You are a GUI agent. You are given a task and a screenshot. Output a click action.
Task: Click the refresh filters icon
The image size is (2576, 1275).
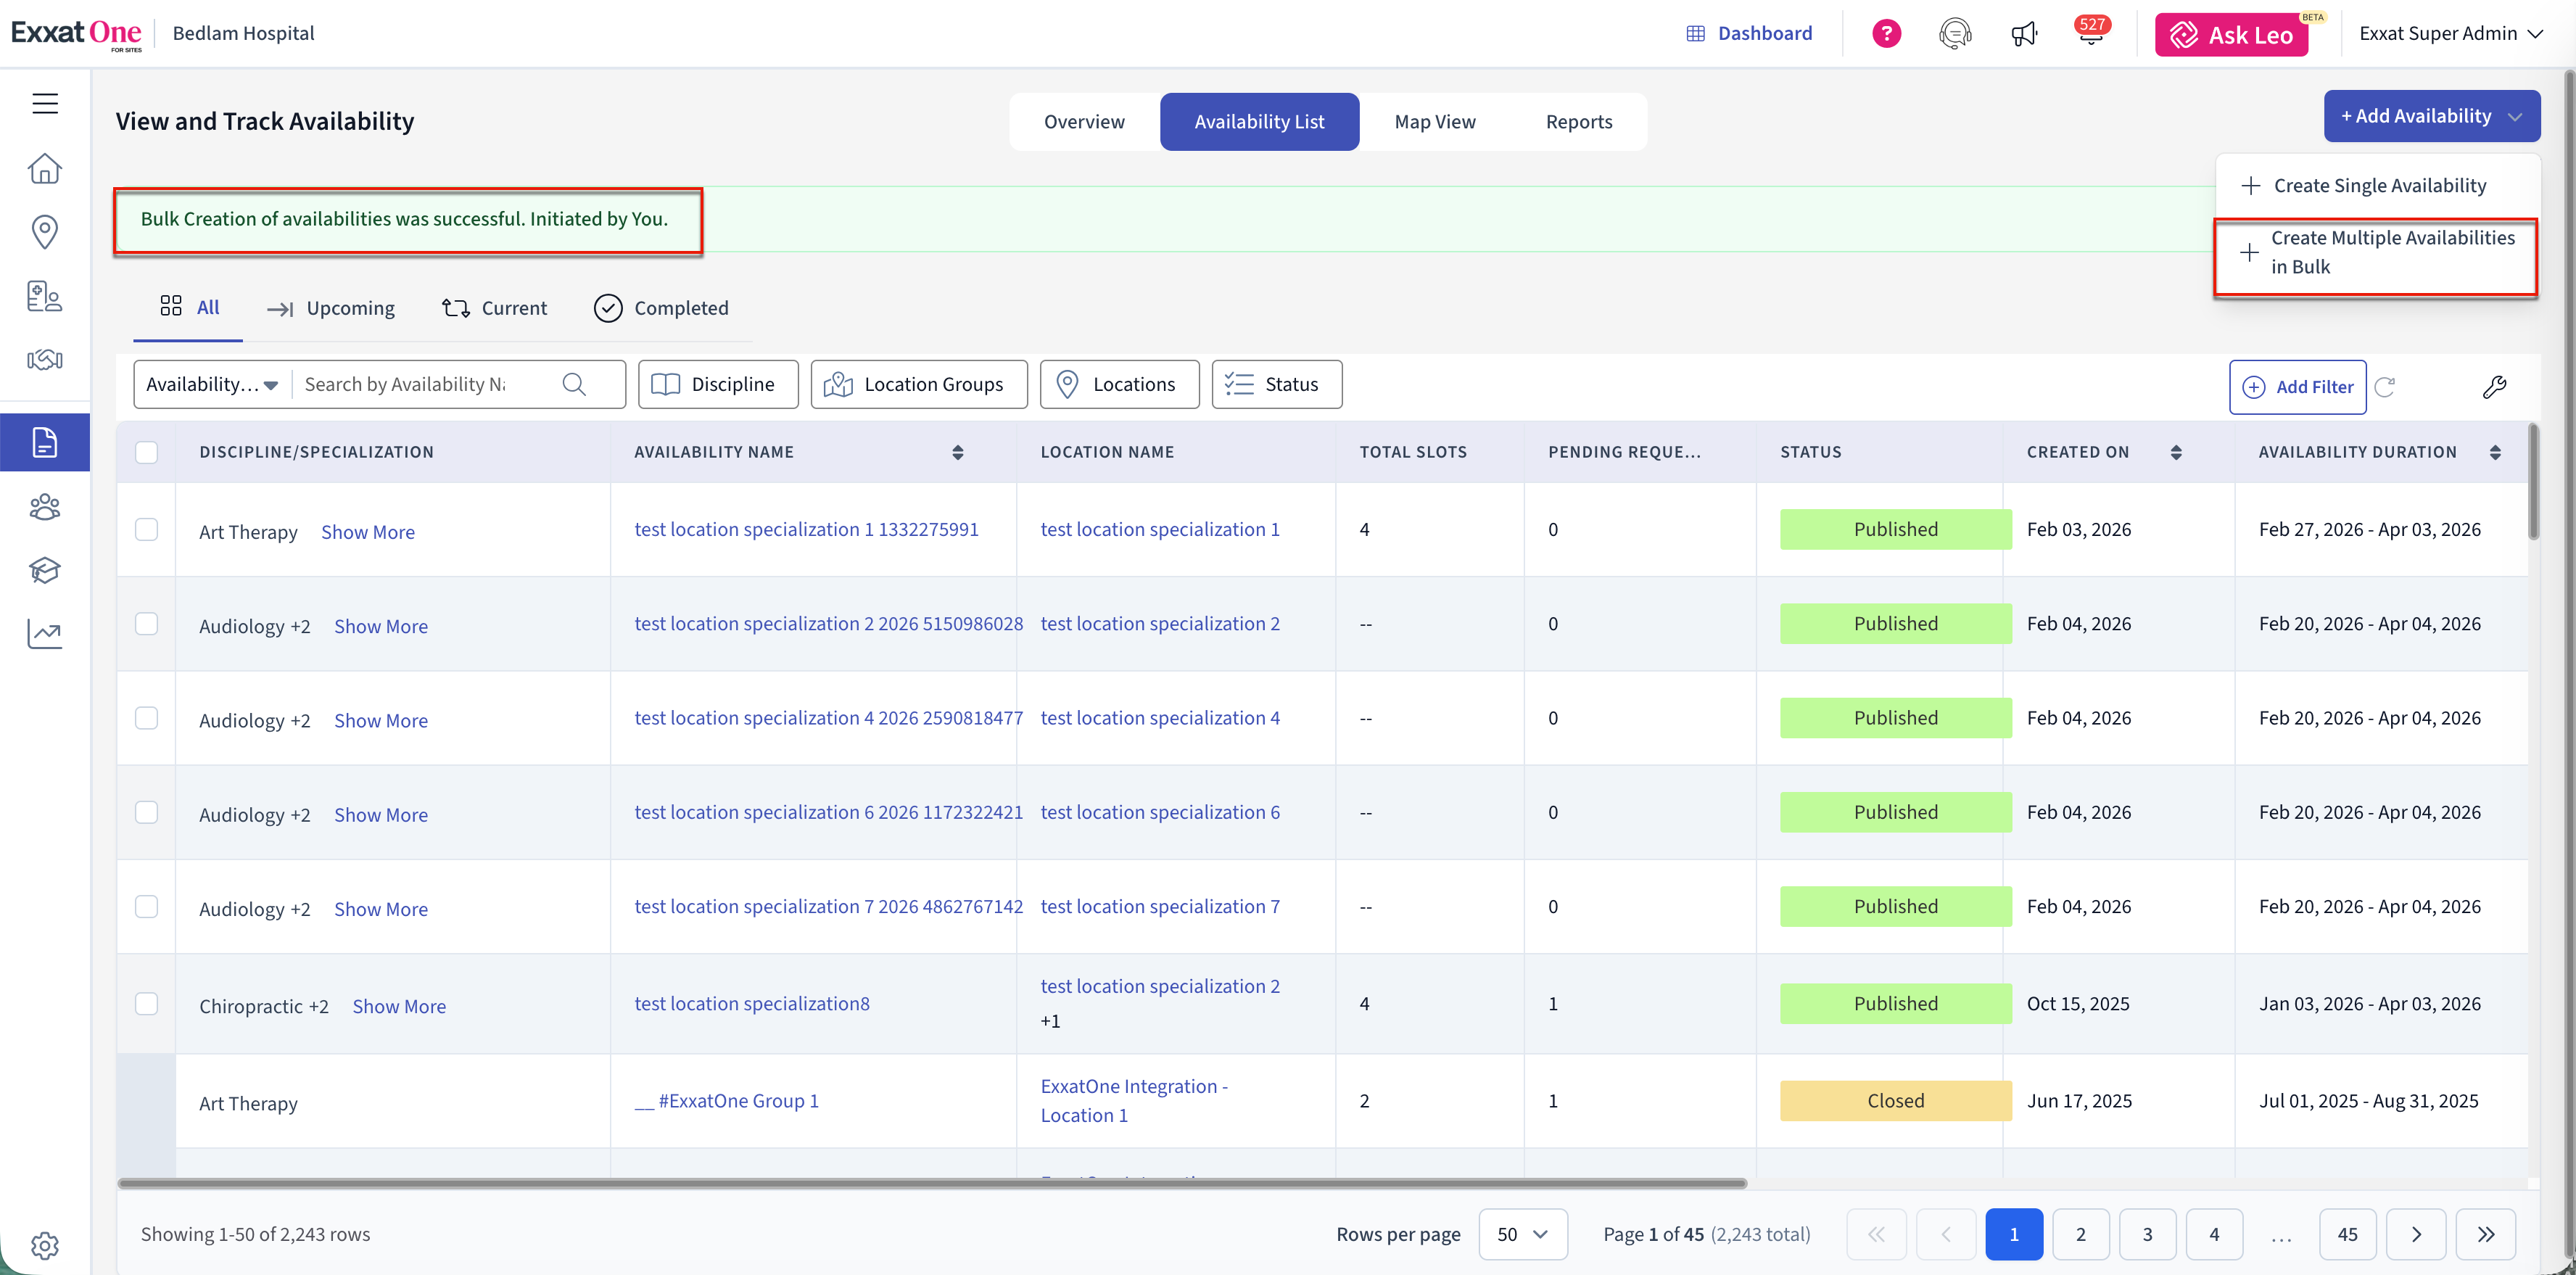(2385, 387)
